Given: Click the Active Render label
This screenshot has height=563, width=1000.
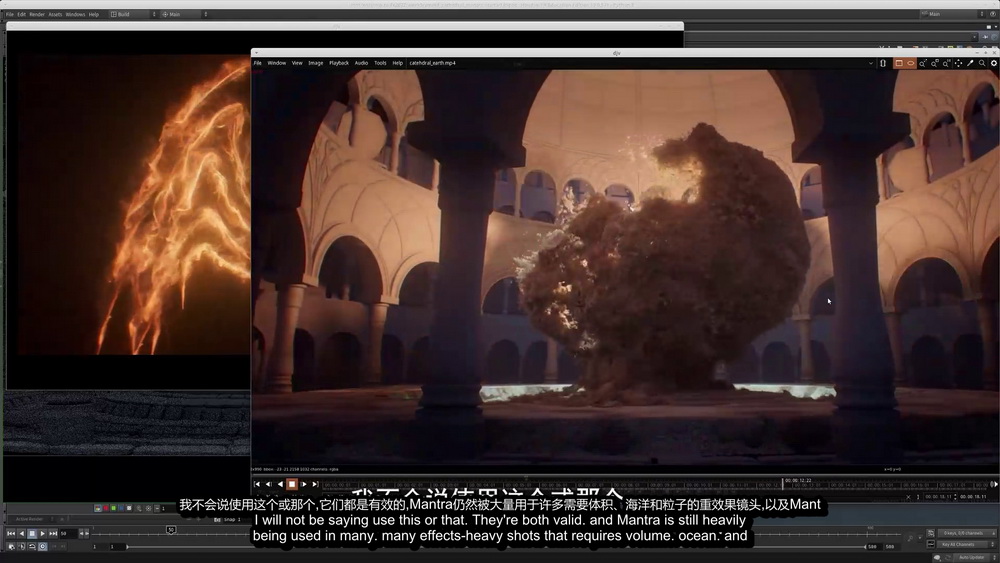Looking at the screenshot, I should [x=29, y=519].
